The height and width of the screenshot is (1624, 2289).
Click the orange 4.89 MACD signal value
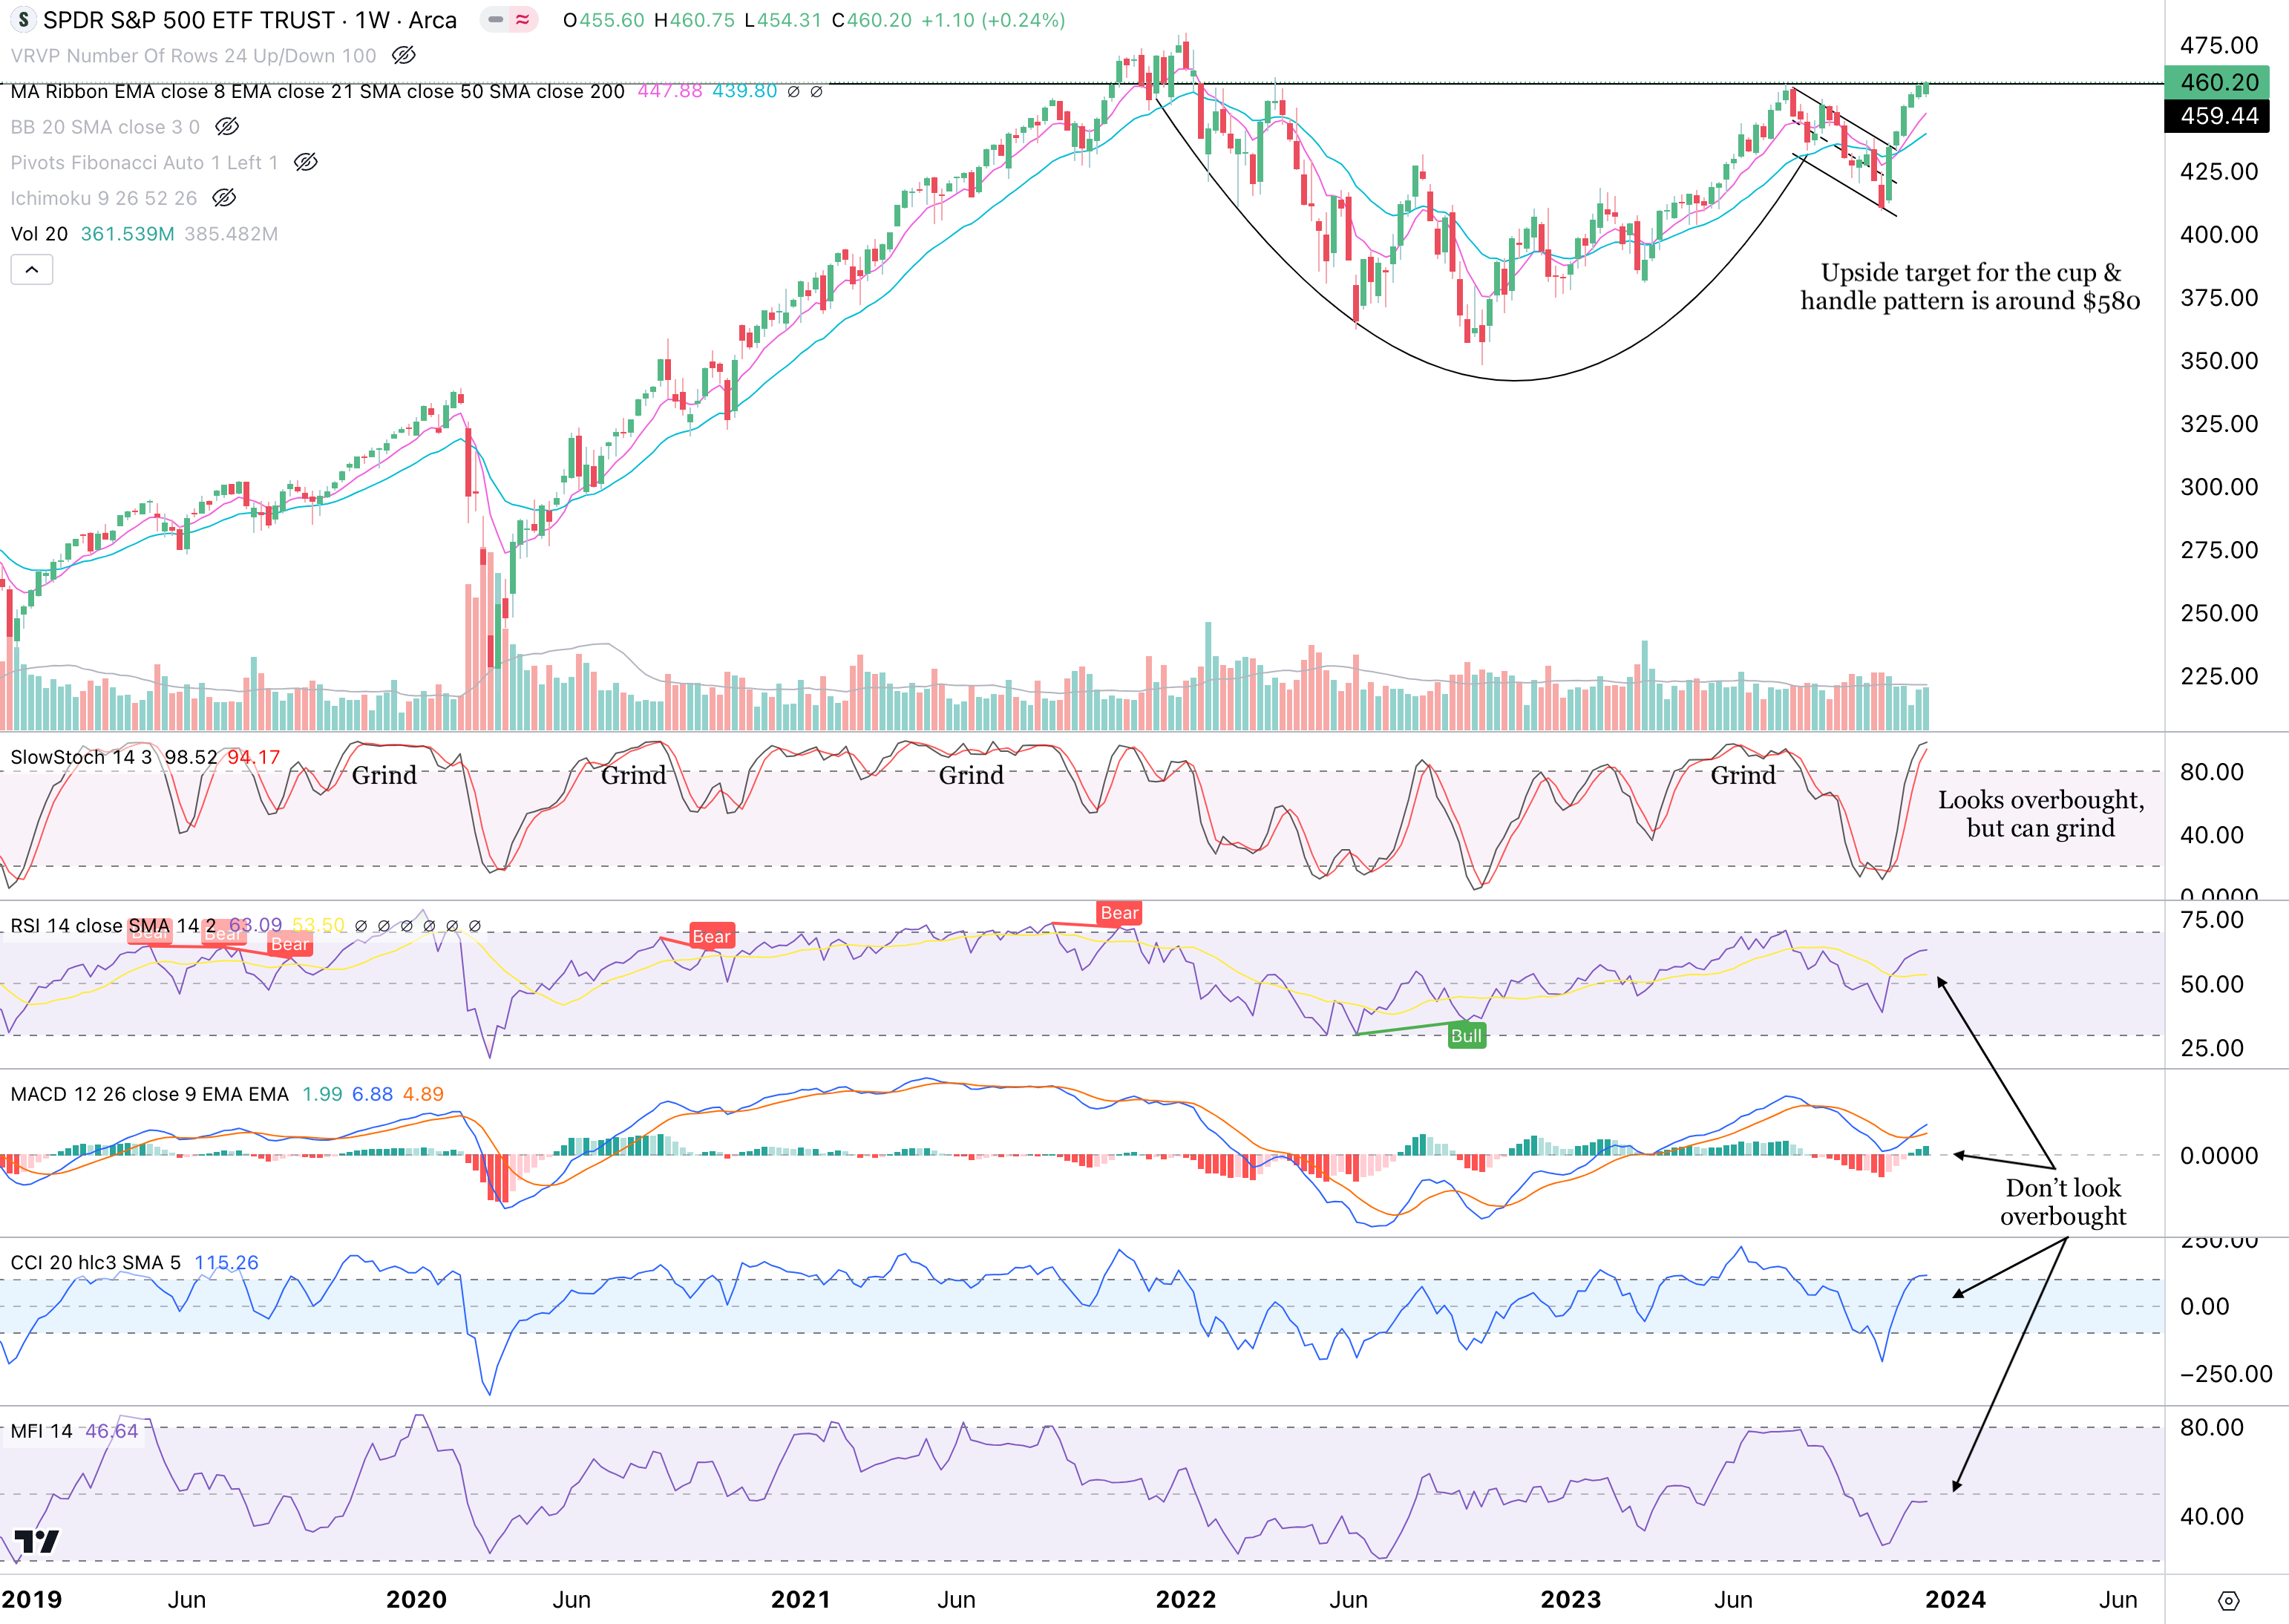[x=423, y=1094]
